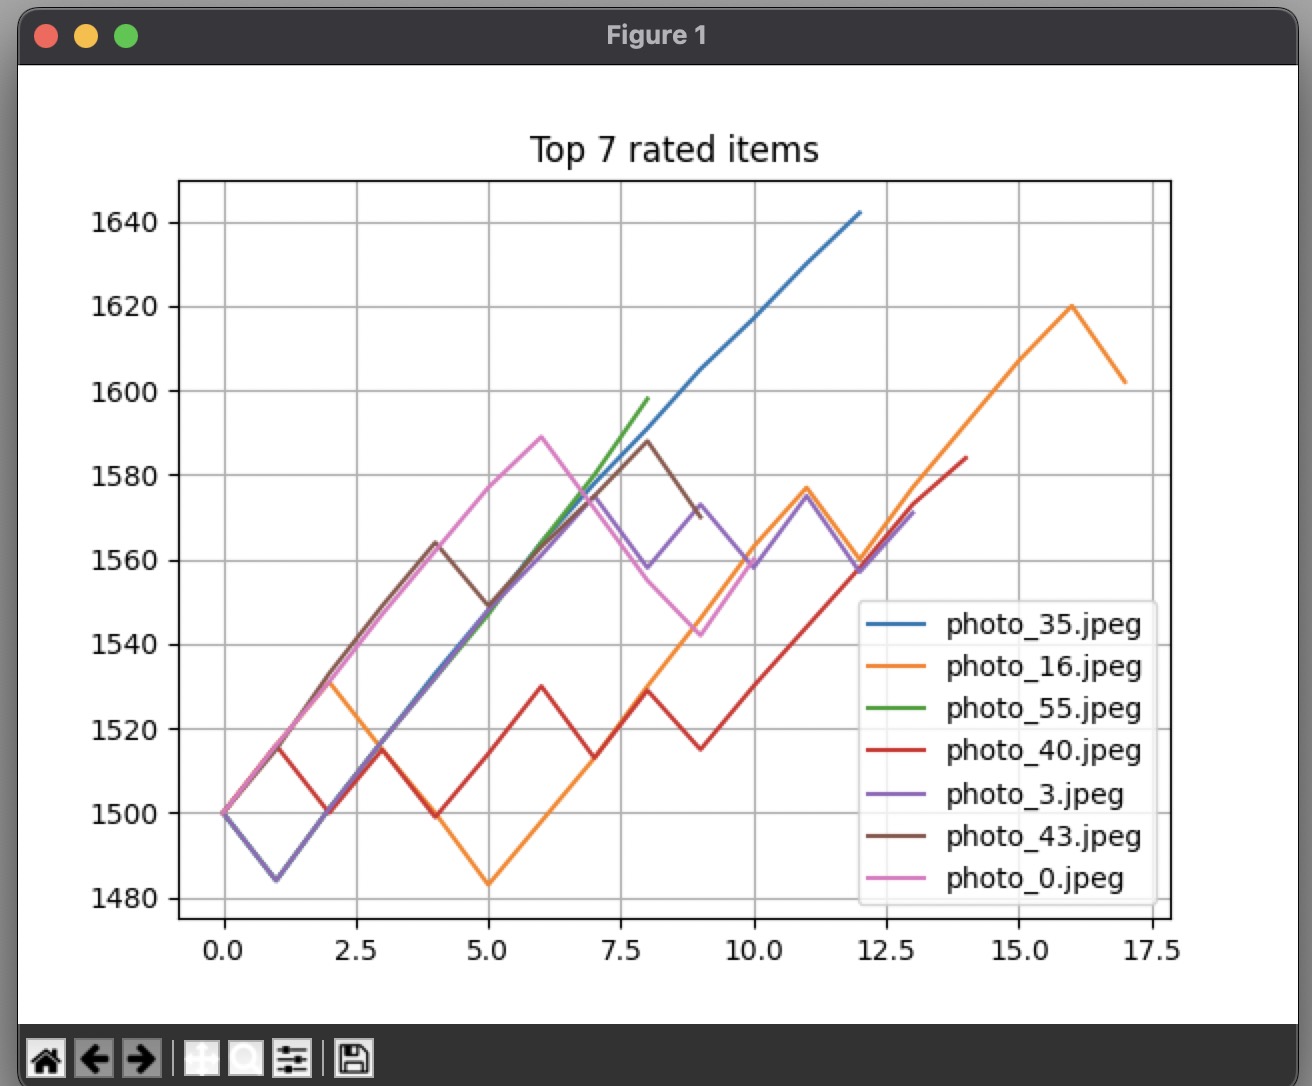Close the Figure 1 window
The image size is (1312, 1086).
[46, 36]
